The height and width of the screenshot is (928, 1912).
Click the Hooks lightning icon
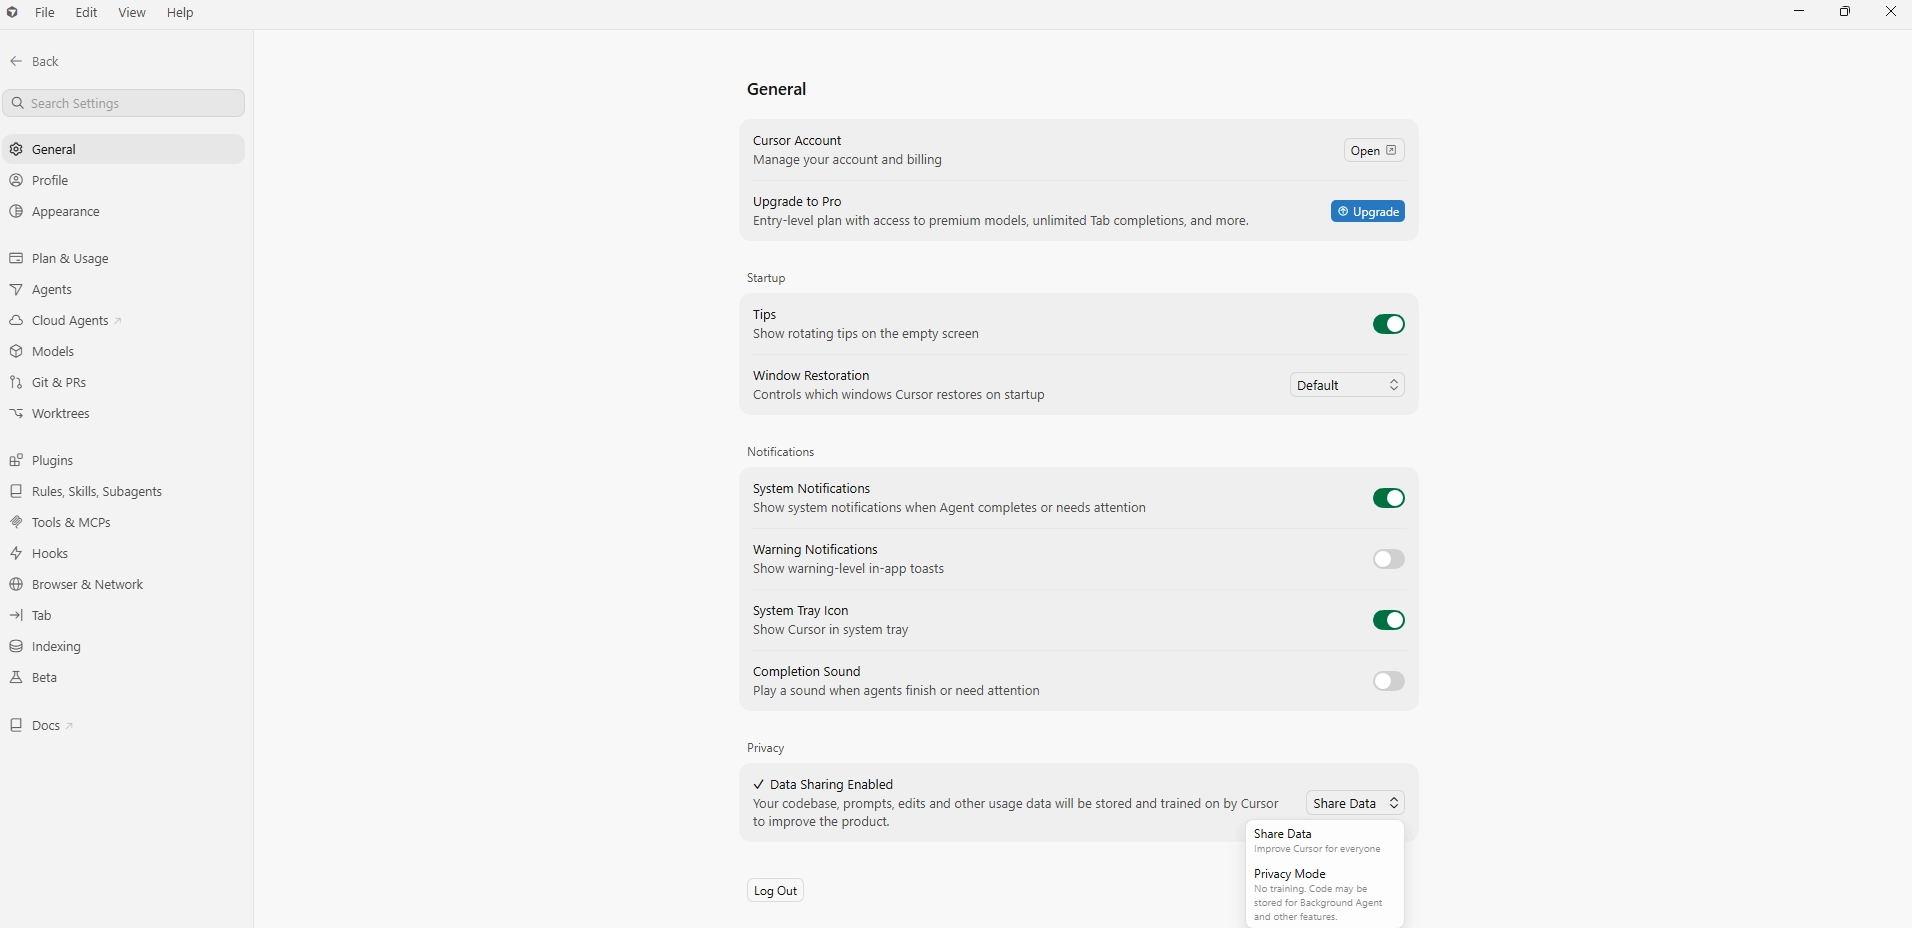point(16,553)
